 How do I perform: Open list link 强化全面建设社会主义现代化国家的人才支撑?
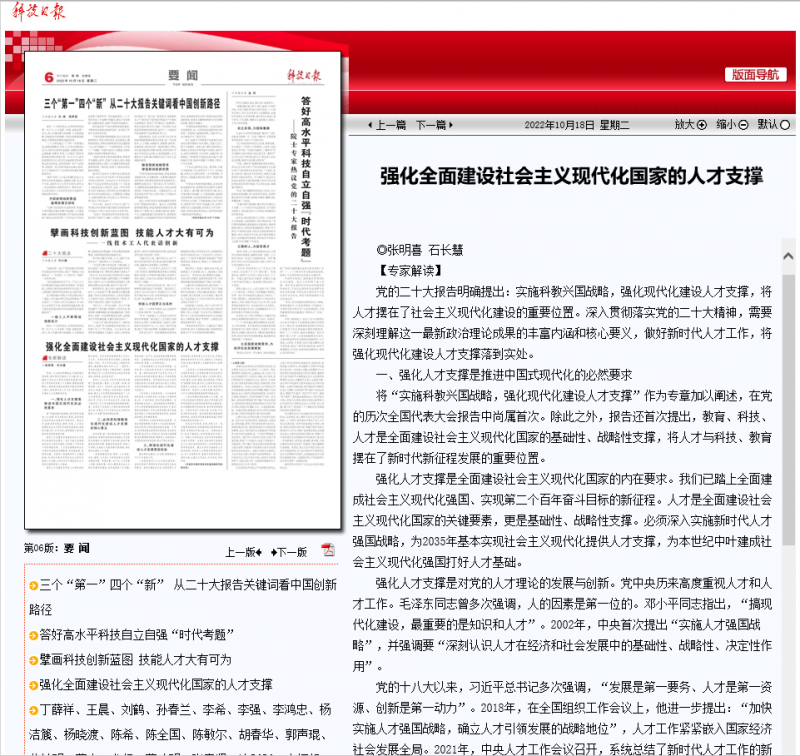tap(156, 685)
